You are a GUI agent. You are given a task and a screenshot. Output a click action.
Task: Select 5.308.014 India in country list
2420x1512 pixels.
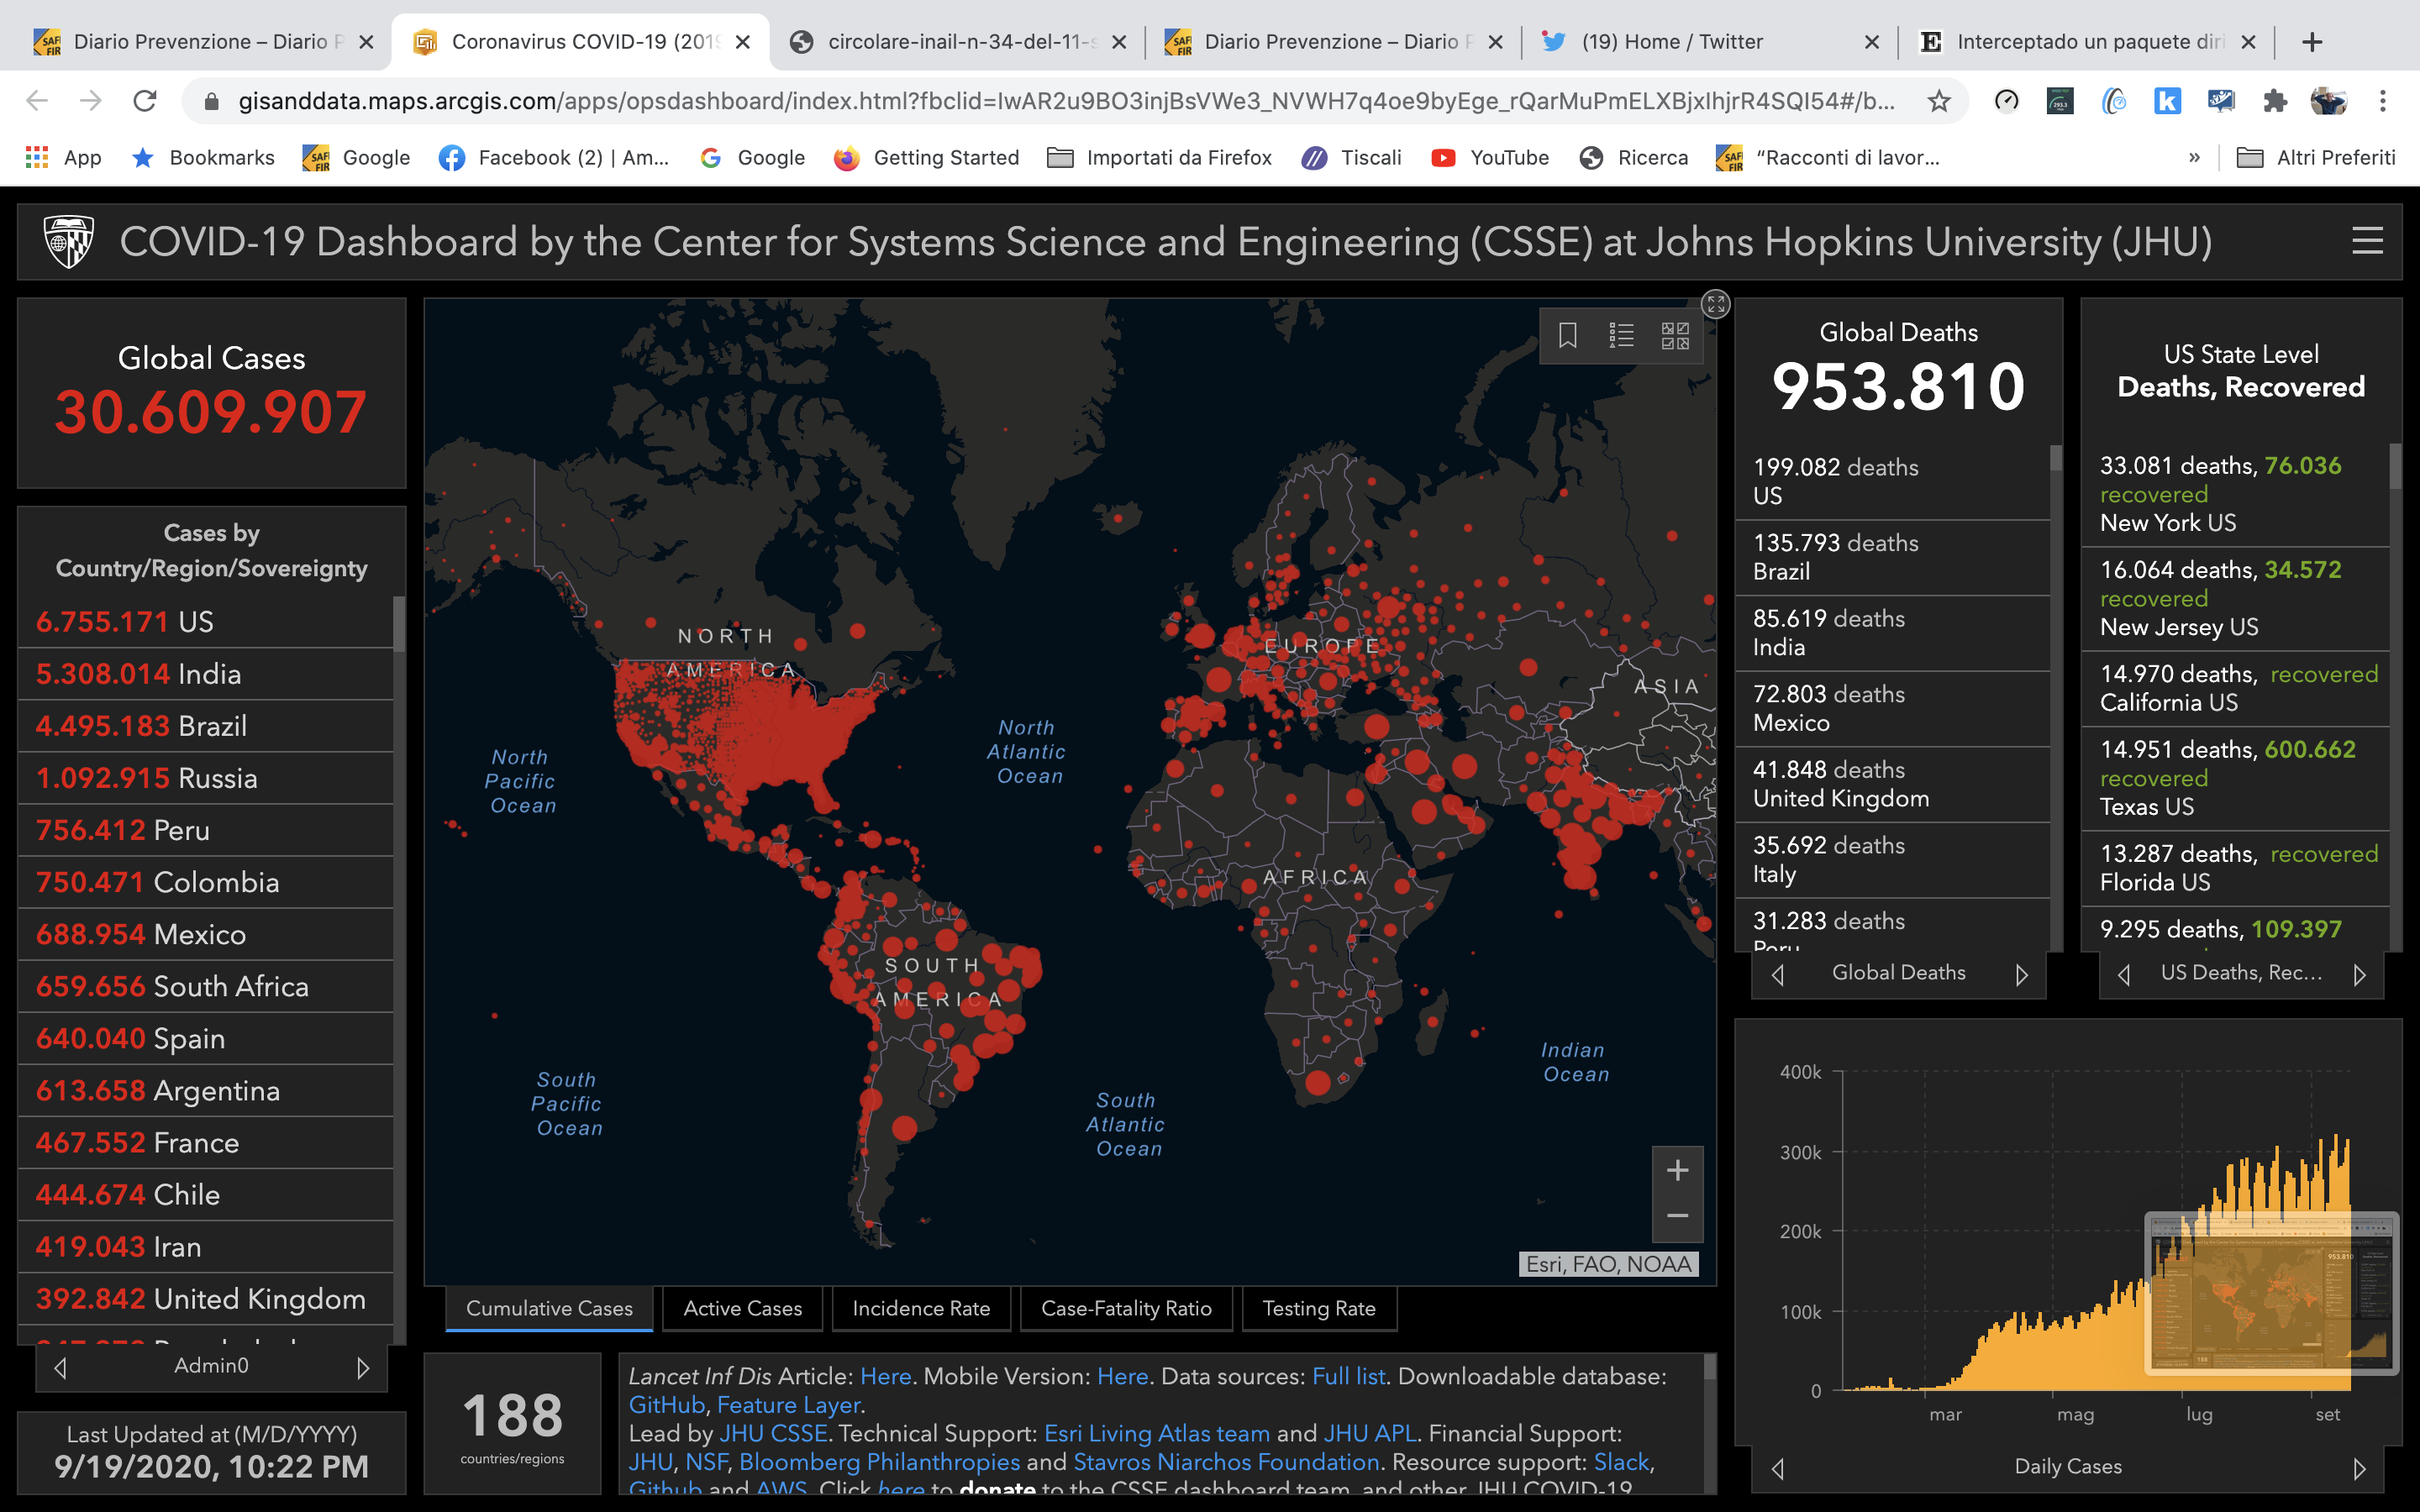(x=205, y=674)
